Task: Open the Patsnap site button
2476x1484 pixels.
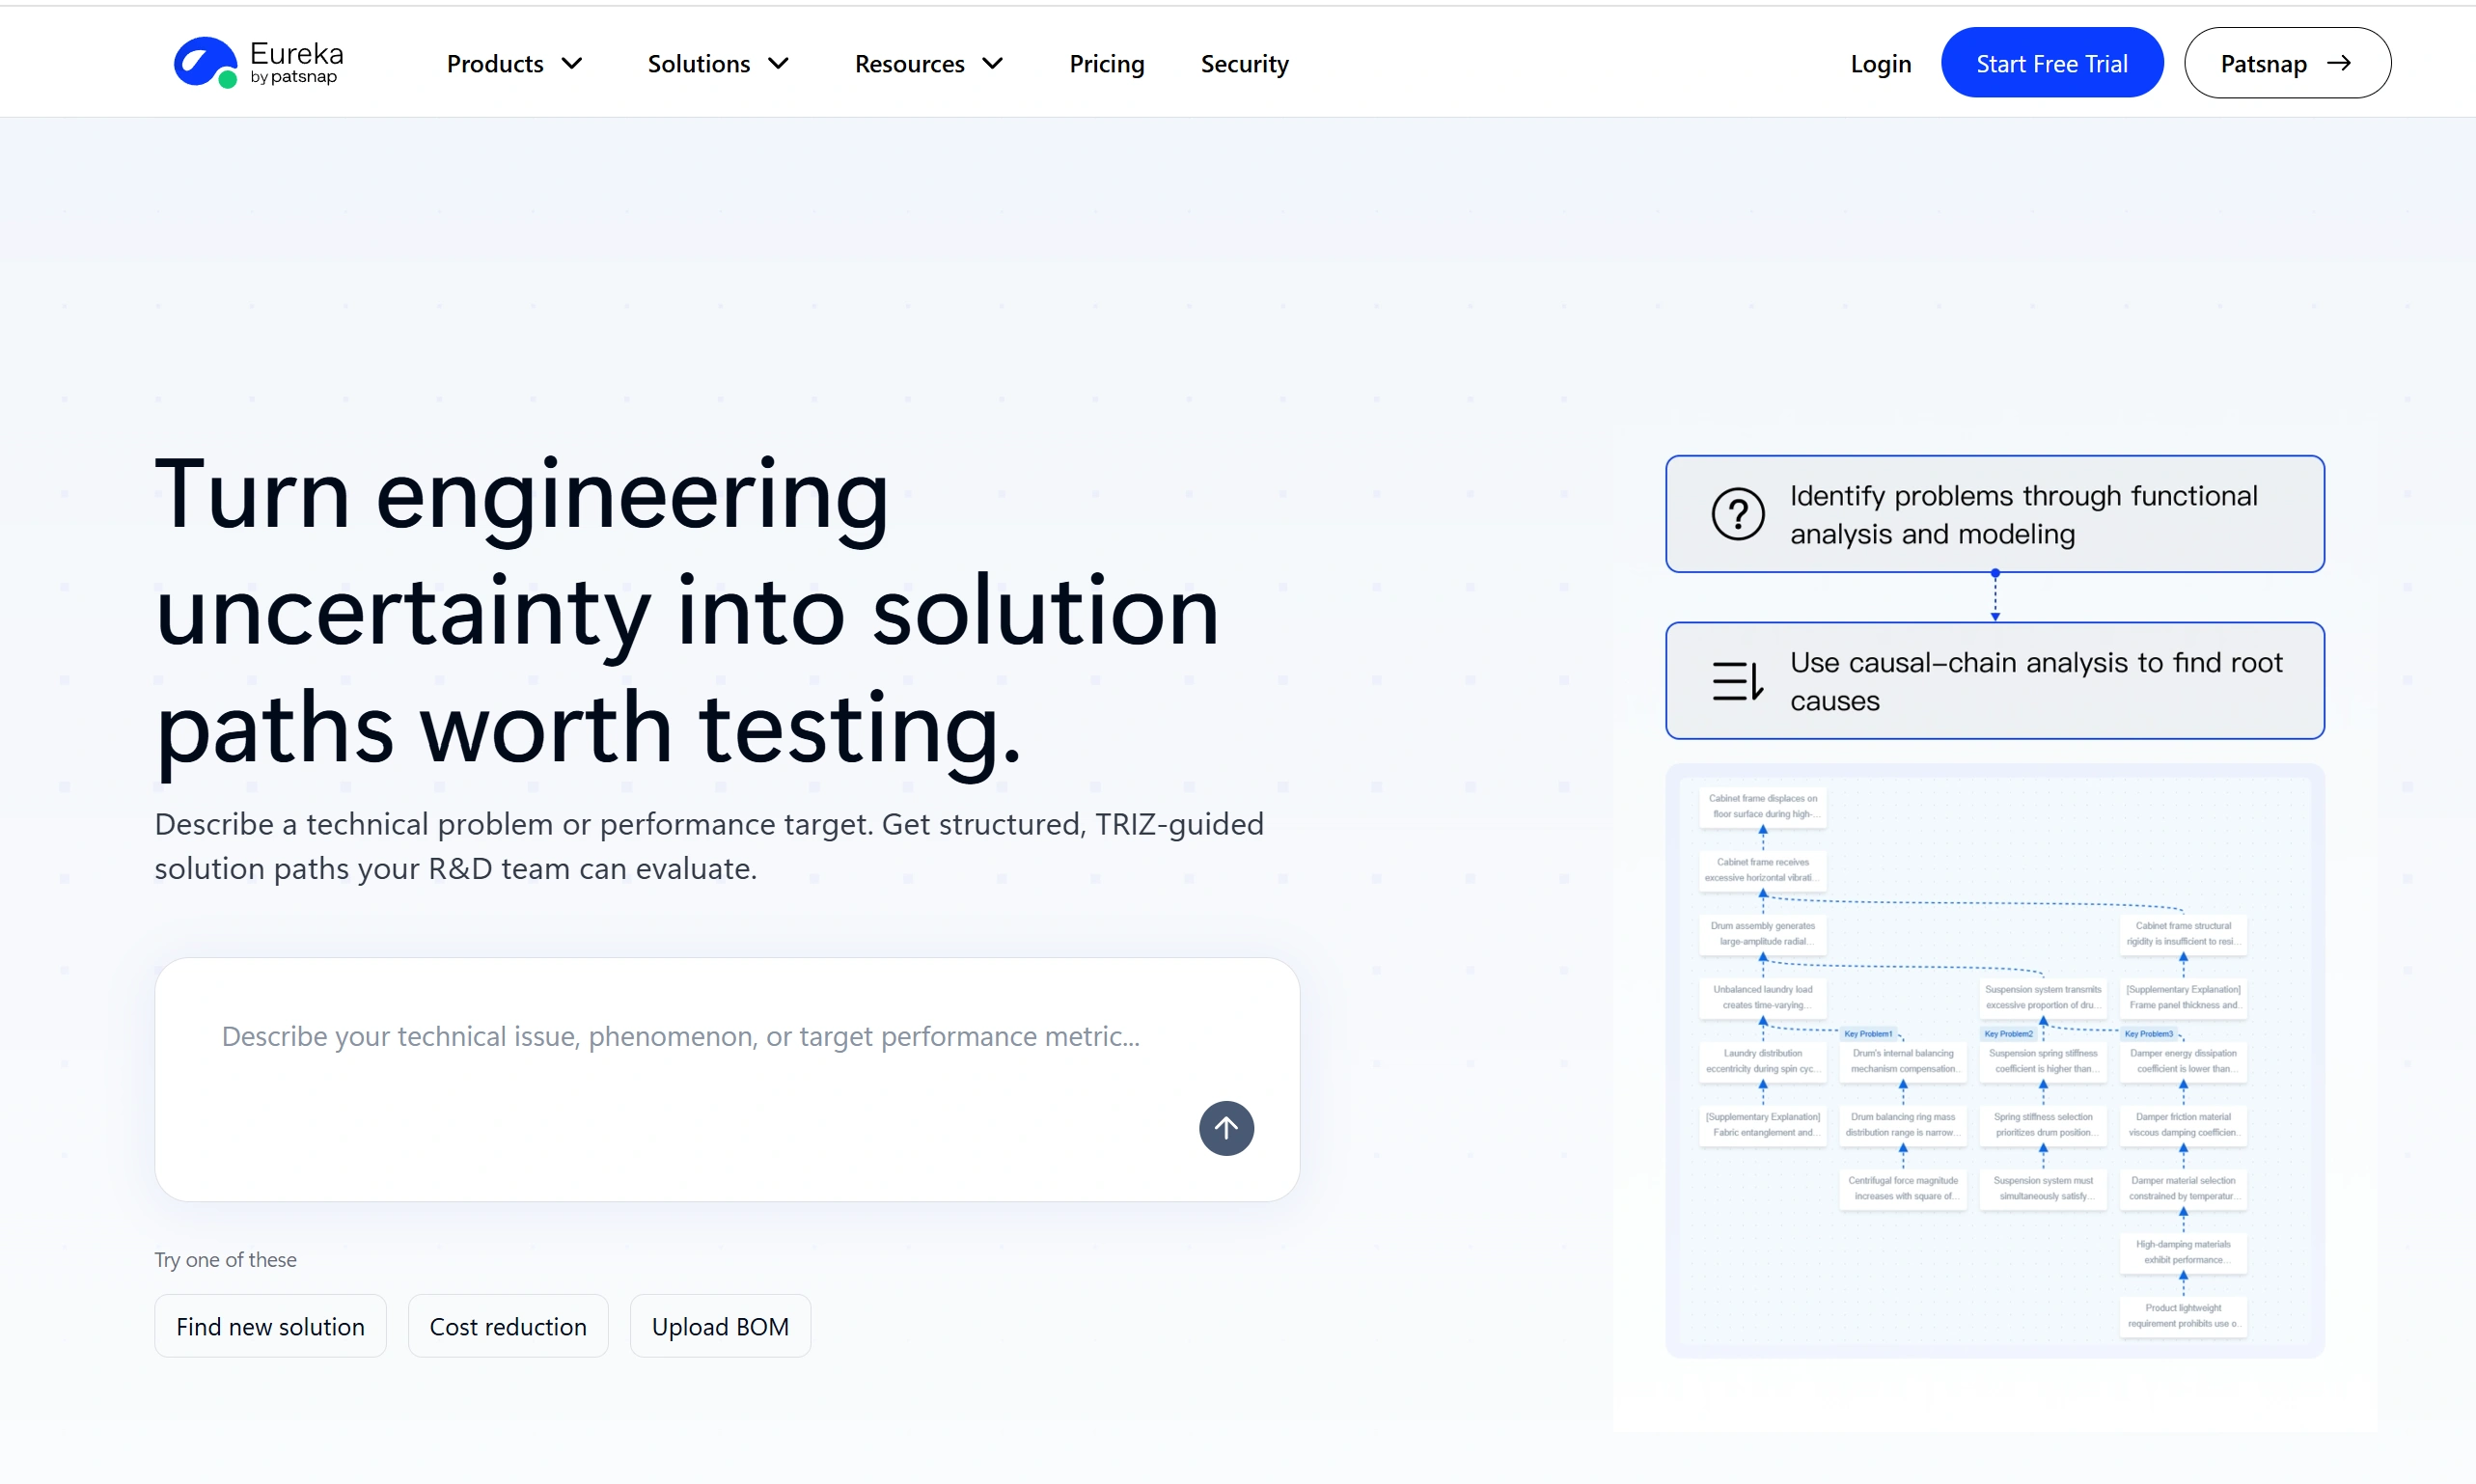Action: point(2287,63)
